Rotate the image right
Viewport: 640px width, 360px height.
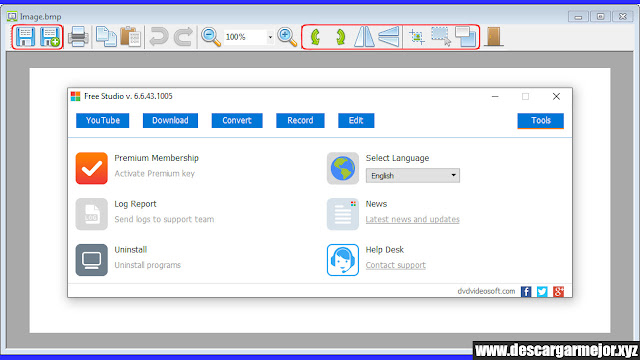[x=340, y=37]
